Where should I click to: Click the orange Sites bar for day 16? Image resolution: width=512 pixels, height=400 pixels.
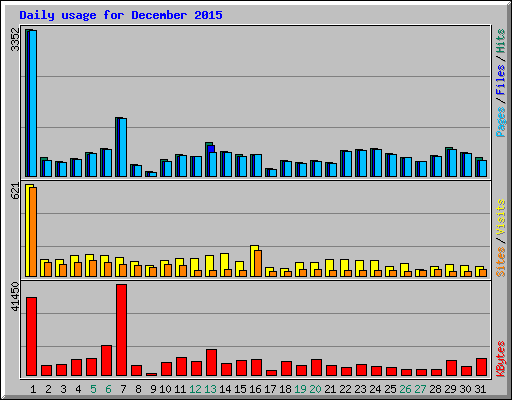[x=258, y=263]
